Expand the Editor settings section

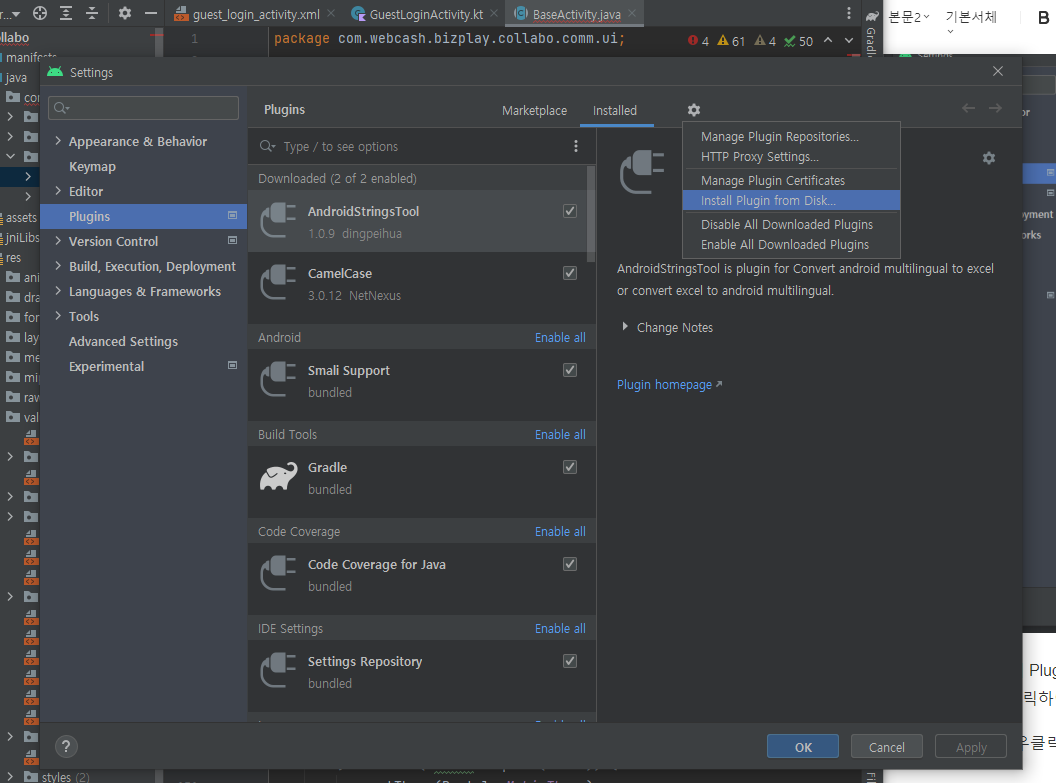click(x=58, y=191)
